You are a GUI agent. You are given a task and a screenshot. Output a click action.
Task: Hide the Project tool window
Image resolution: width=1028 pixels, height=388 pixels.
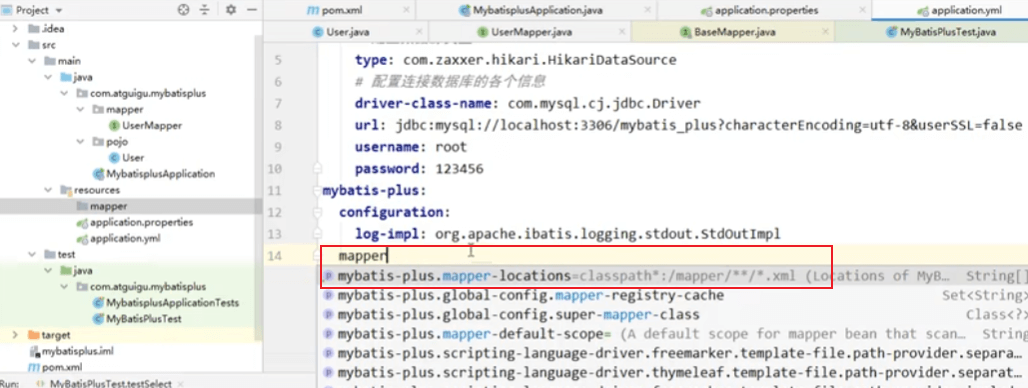252,10
